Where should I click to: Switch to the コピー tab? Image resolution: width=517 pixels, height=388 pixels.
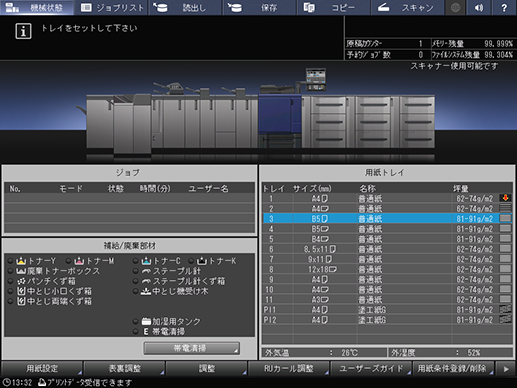(334, 8)
